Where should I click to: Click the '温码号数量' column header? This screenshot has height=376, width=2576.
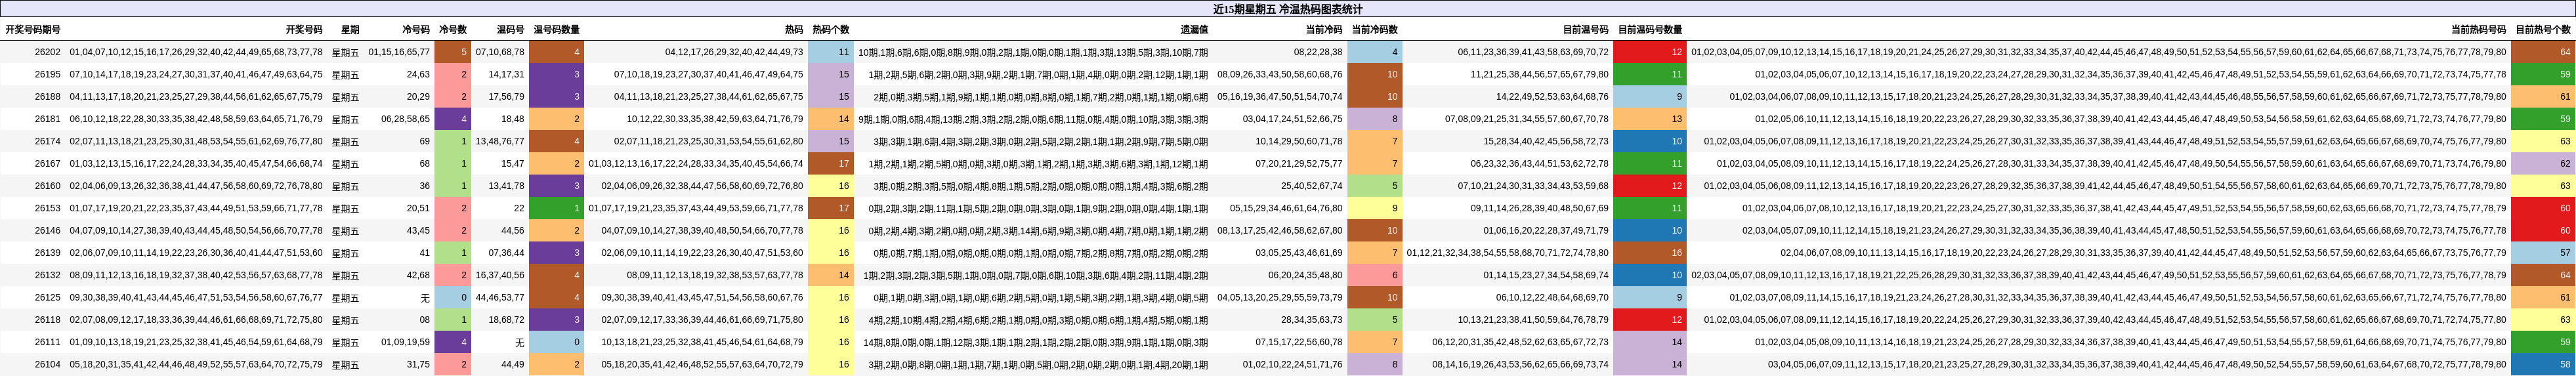(x=556, y=30)
